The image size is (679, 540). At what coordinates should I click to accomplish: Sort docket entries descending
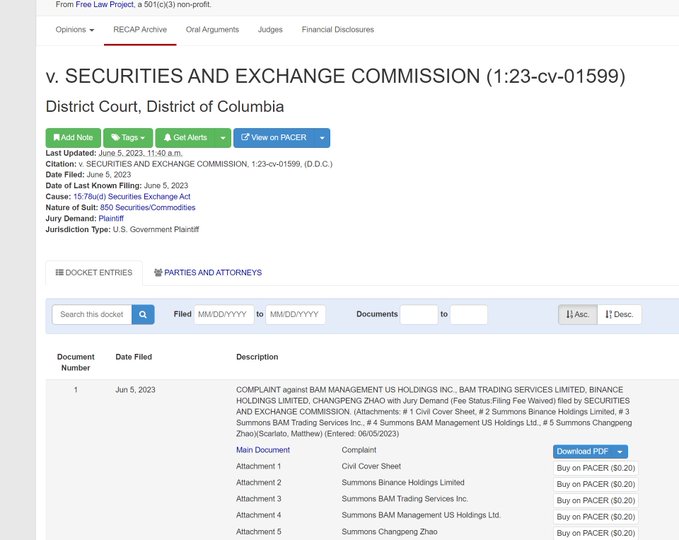click(x=619, y=314)
